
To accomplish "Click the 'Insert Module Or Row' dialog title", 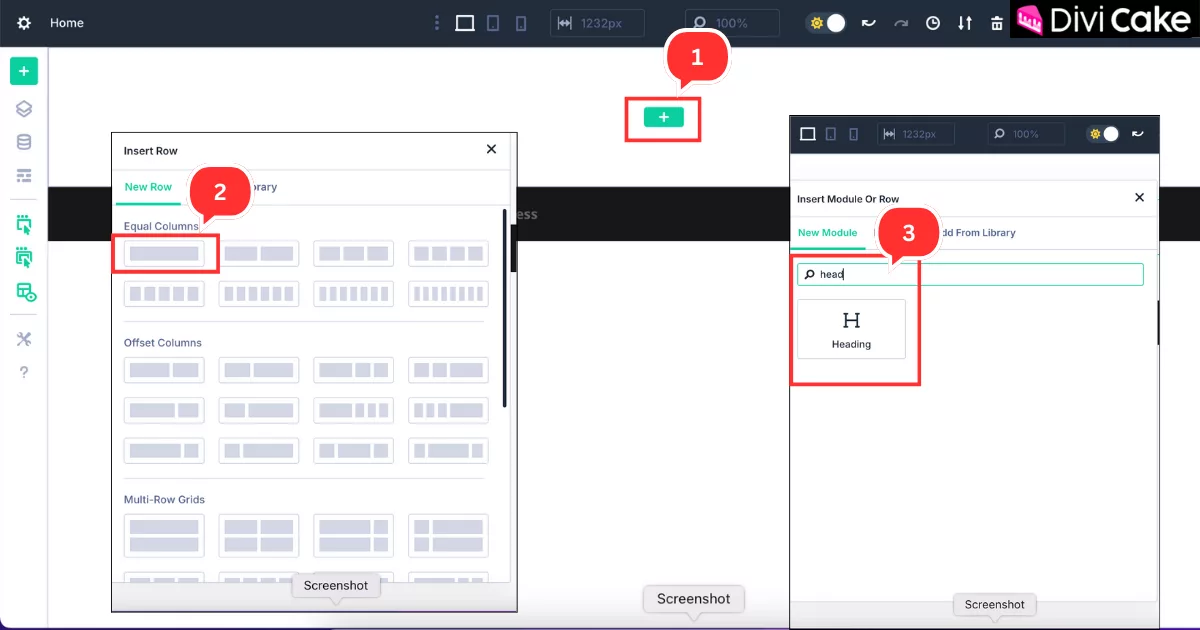I will click(x=848, y=199).
